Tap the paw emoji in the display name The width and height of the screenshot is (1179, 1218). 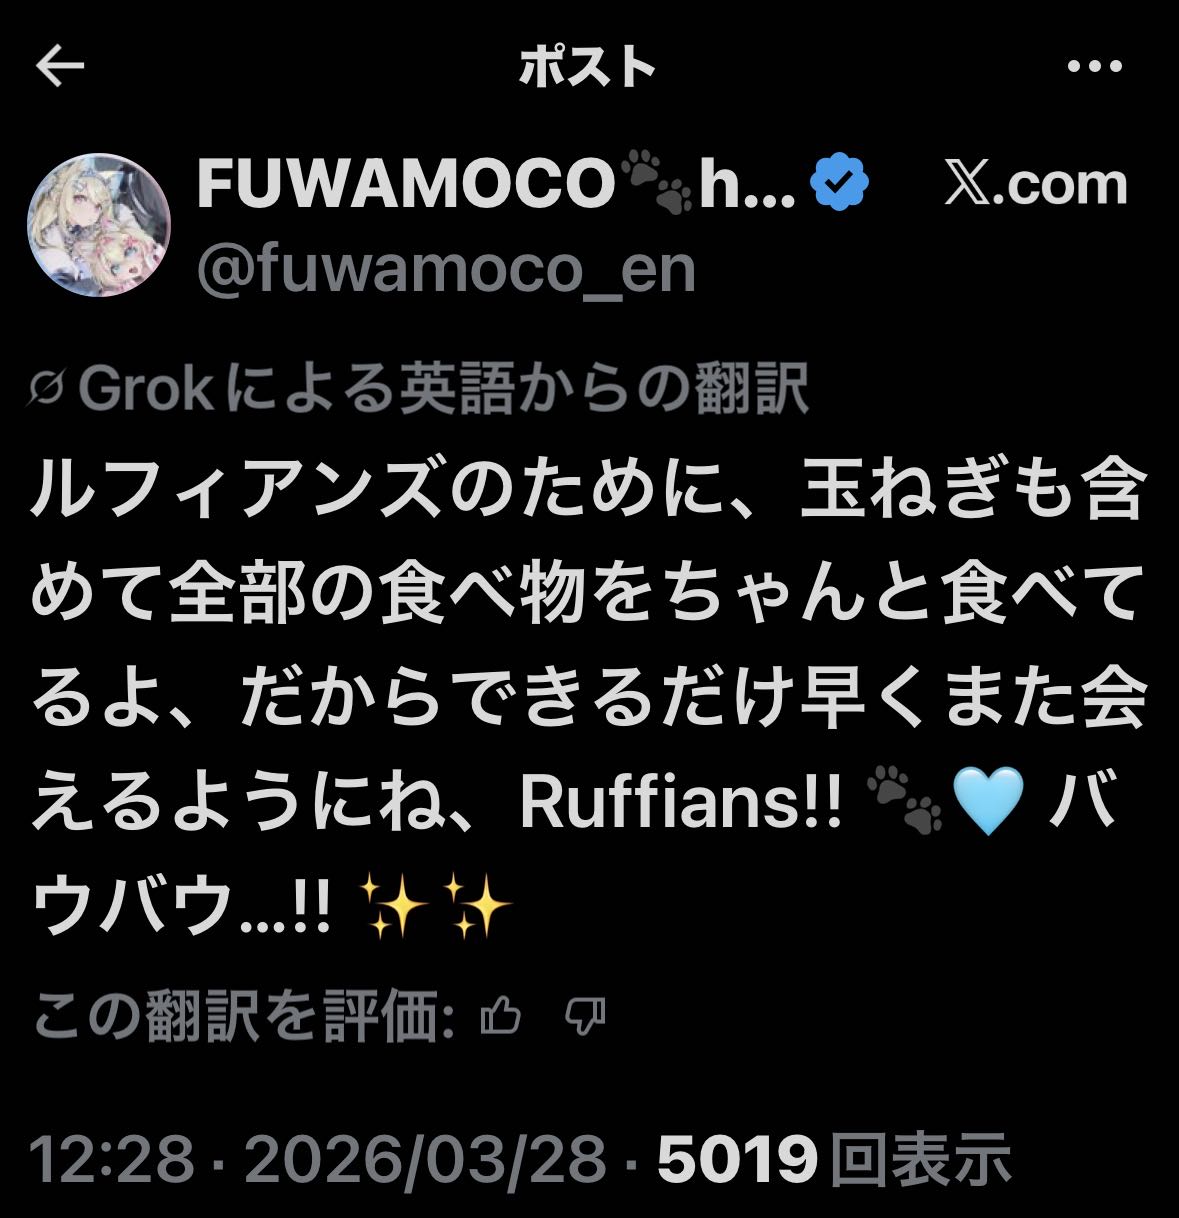coord(657,184)
